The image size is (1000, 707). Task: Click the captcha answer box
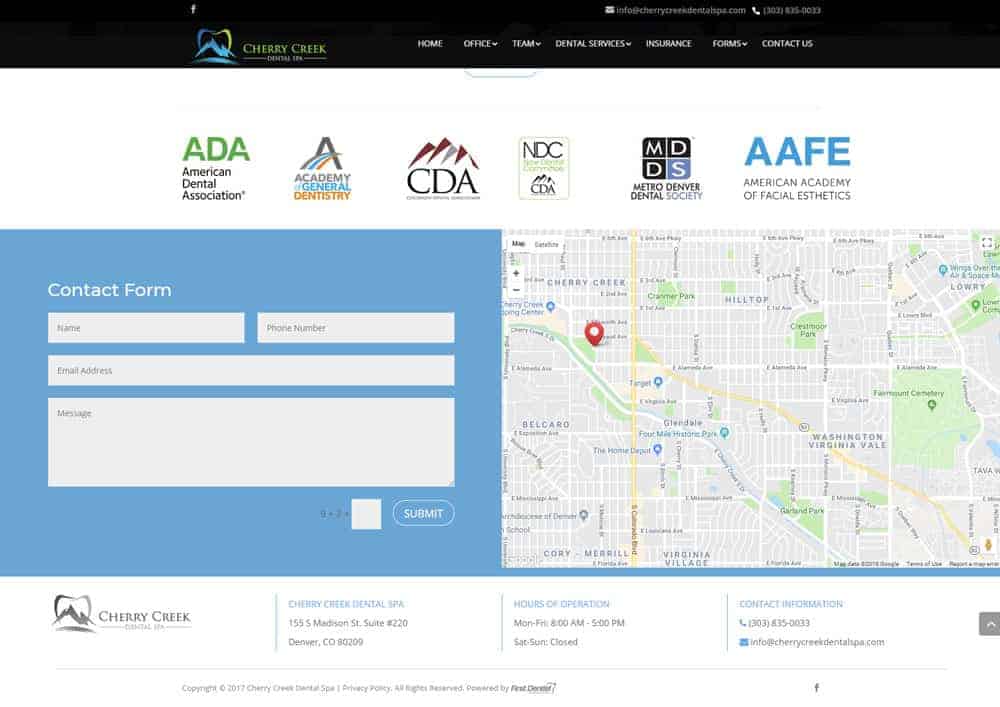pos(367,514)
